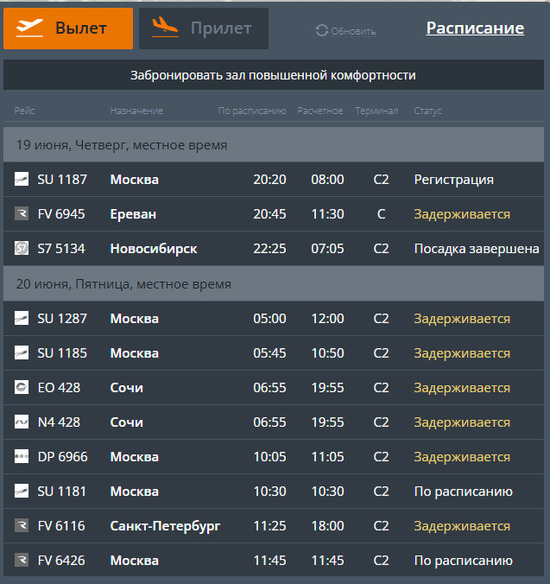Screen dimensions: 550x584
Task: Open the Расписание schedule link
Action: click(475, 28)
